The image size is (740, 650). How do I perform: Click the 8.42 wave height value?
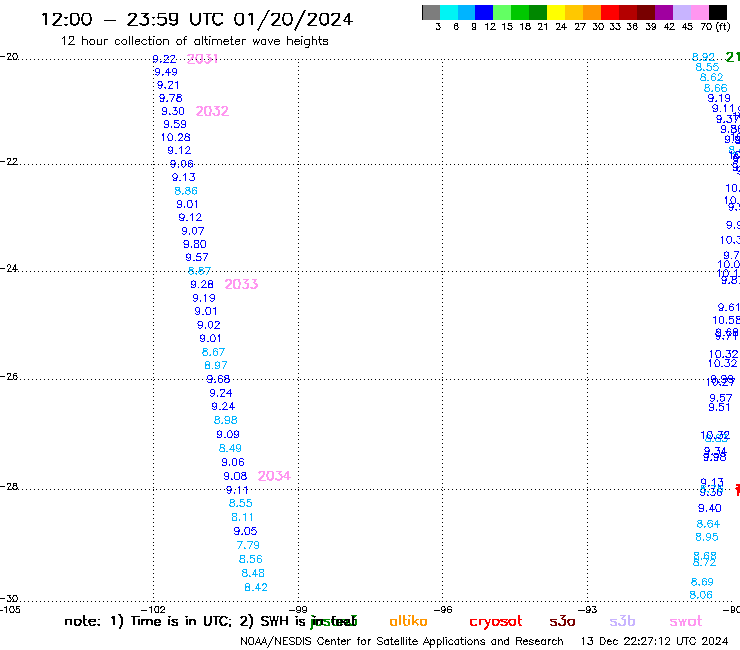[x=256, y=588]
